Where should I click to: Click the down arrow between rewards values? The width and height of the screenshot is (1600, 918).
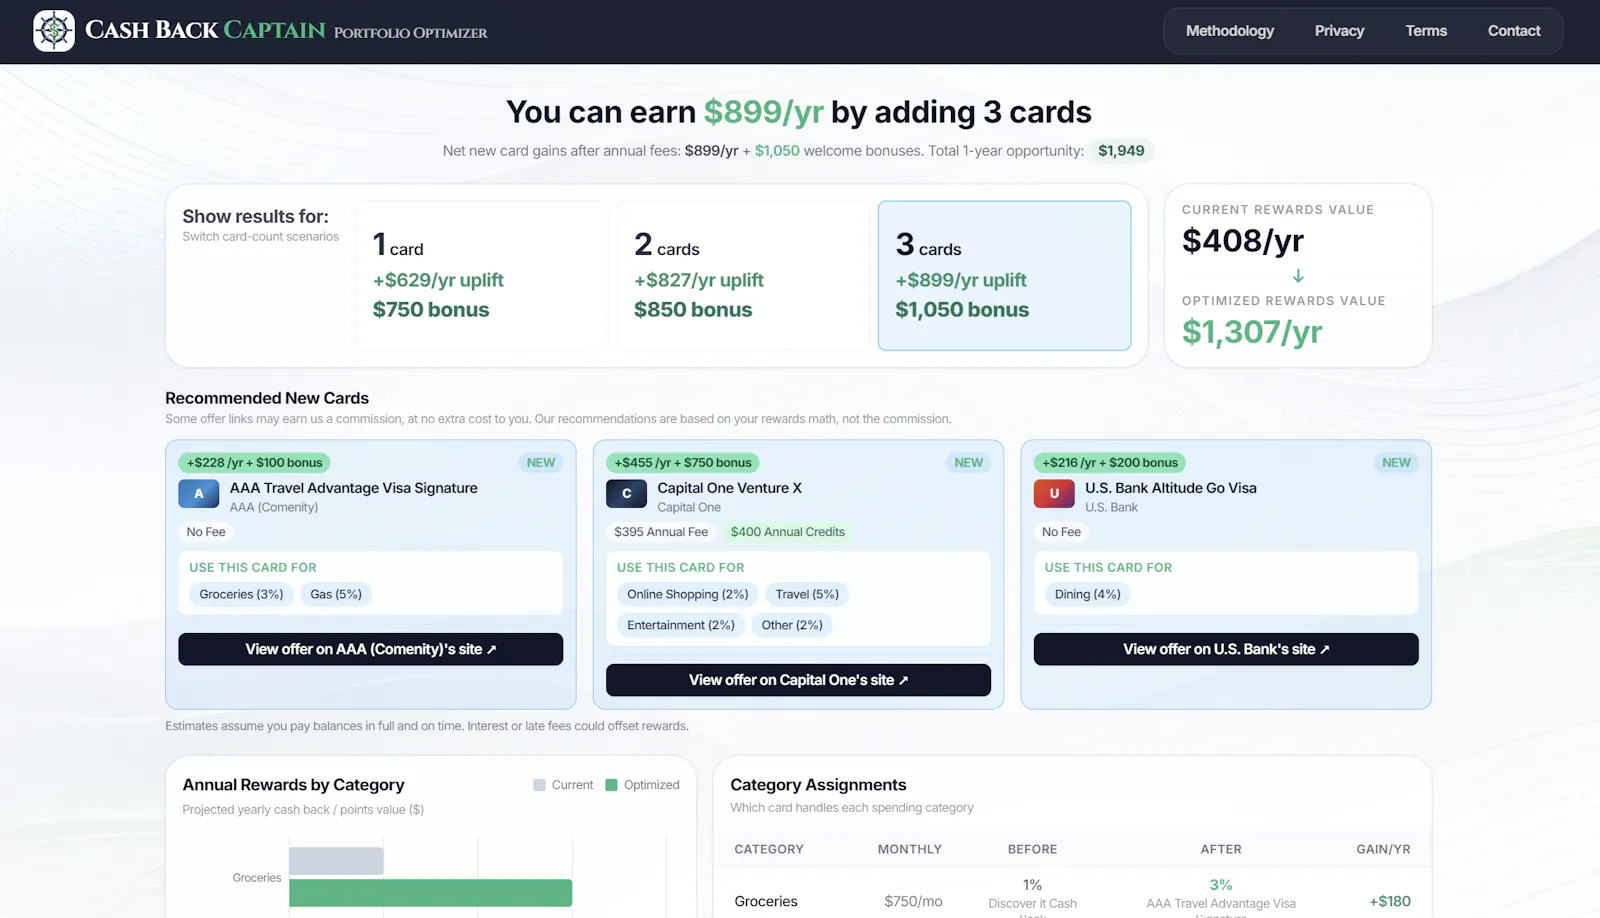(1298, 276)
